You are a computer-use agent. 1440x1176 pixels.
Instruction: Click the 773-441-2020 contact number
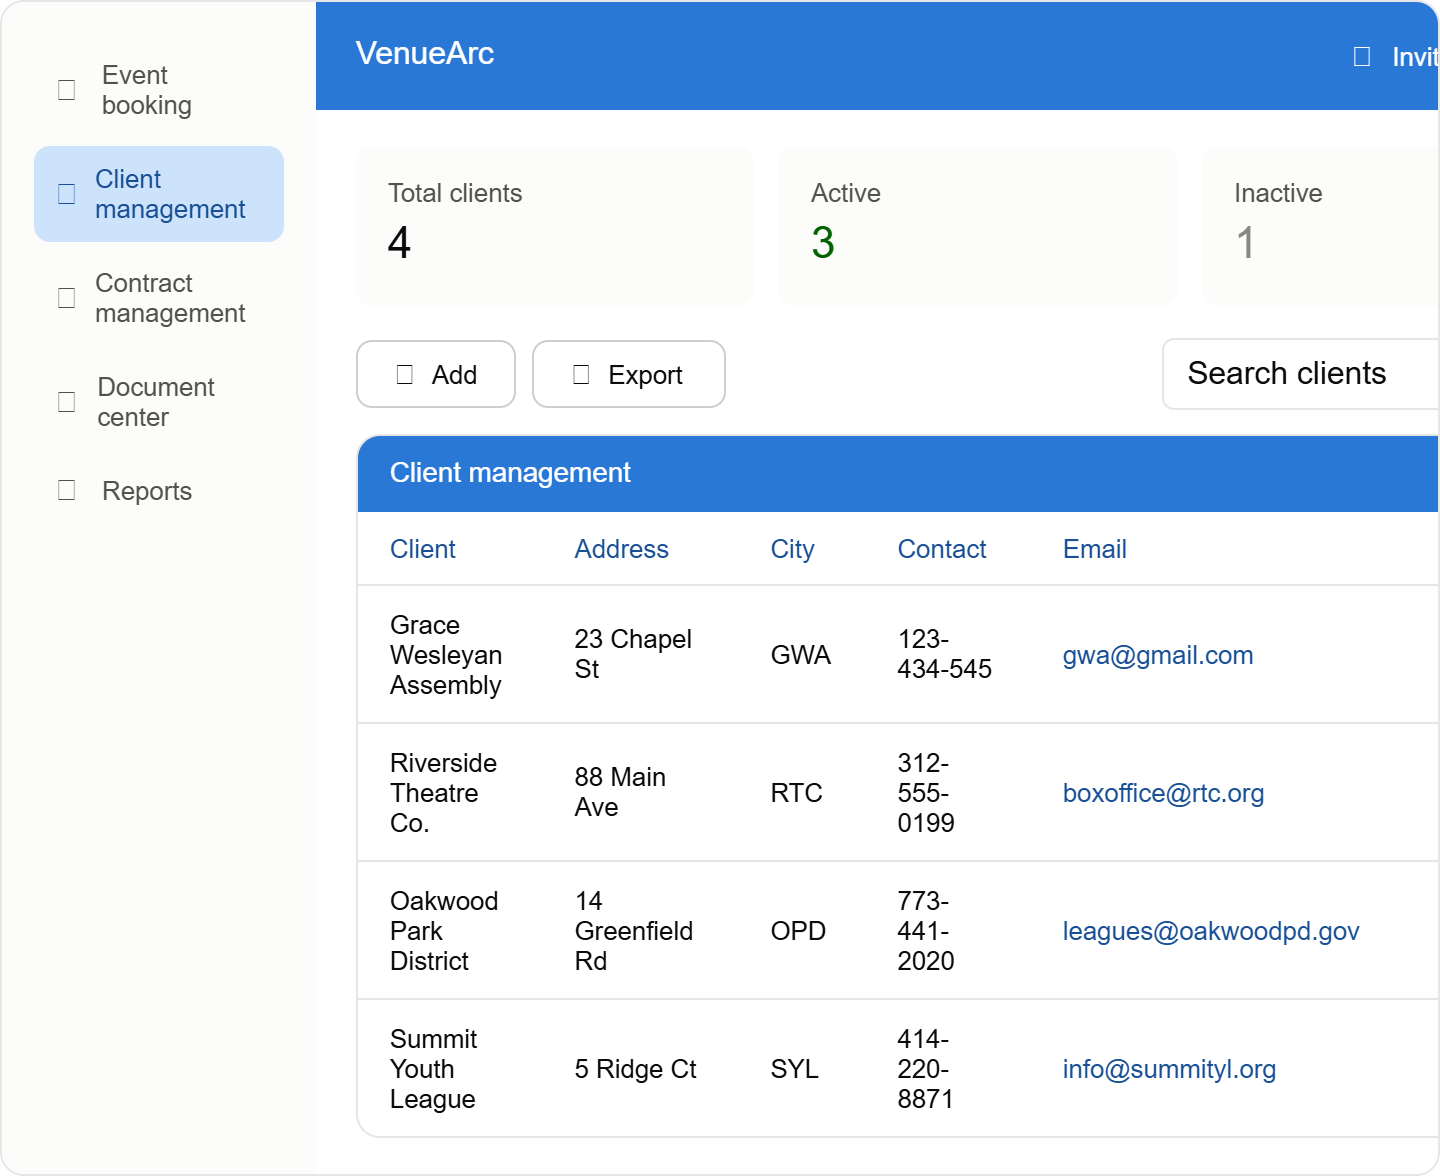point(926,931)
